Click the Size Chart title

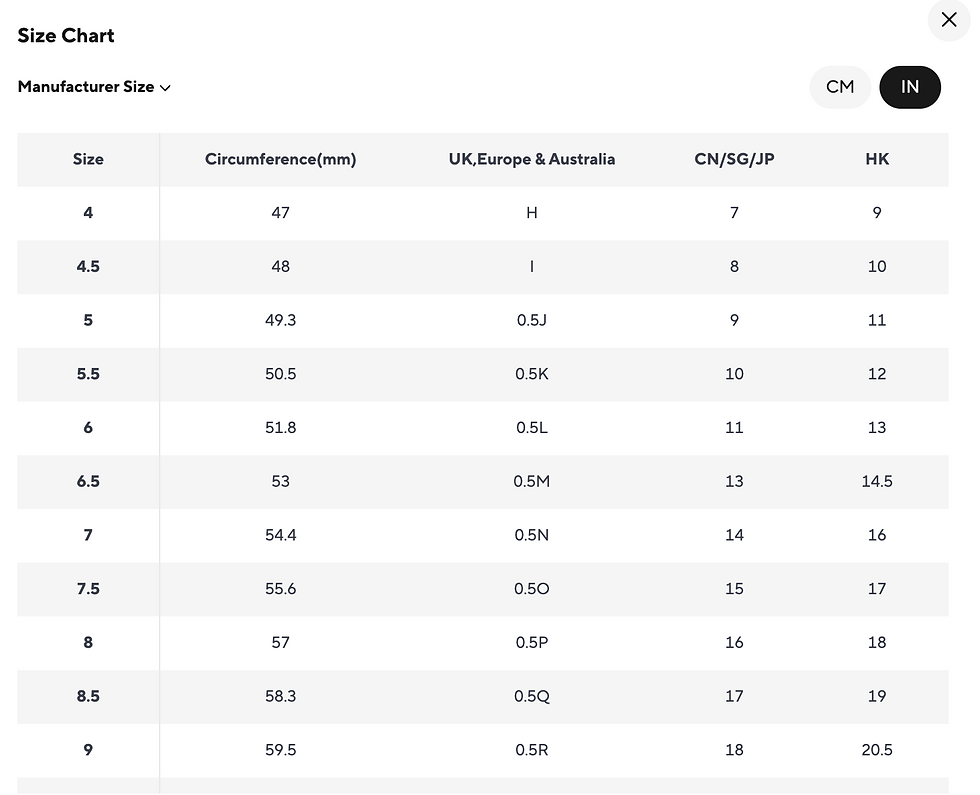(x=66, y=36)
